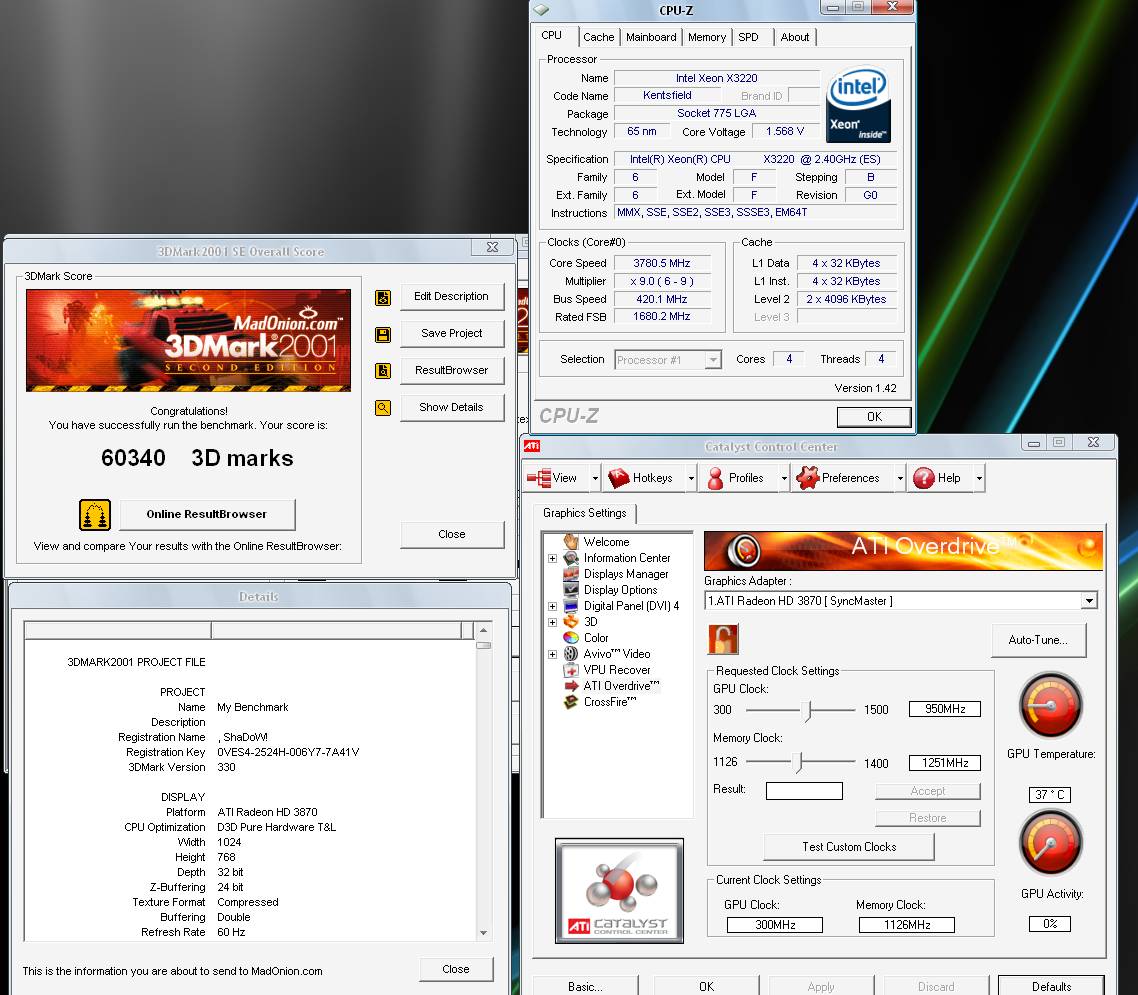Select the Graphics Settings tab
Image resolution: width=1138 pixels, height=995 pixels.
pos(584,513)
